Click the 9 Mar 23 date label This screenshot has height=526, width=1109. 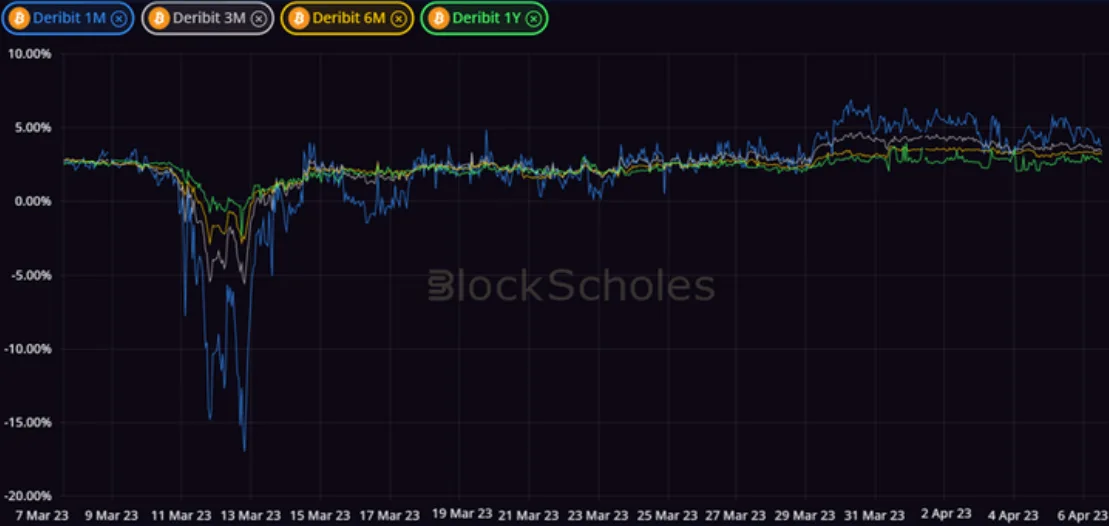[x=113, y=515]
